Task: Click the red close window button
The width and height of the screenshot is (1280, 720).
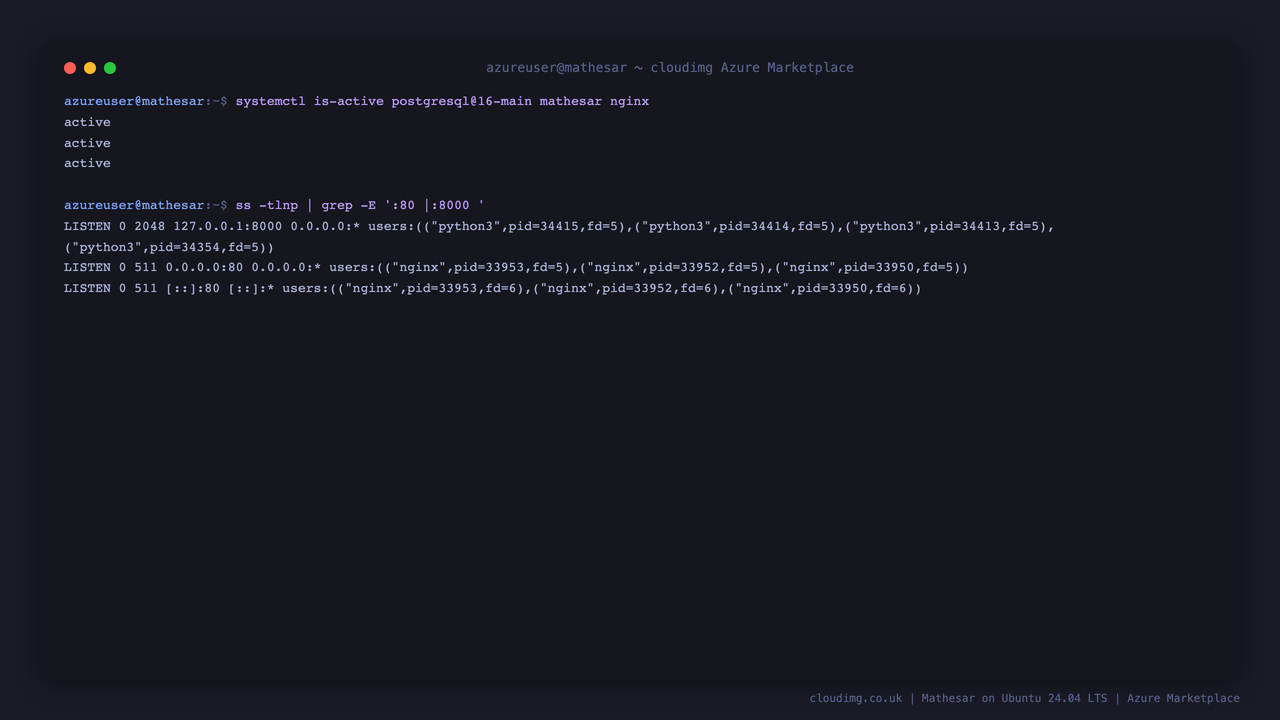Action: [70, 68]
